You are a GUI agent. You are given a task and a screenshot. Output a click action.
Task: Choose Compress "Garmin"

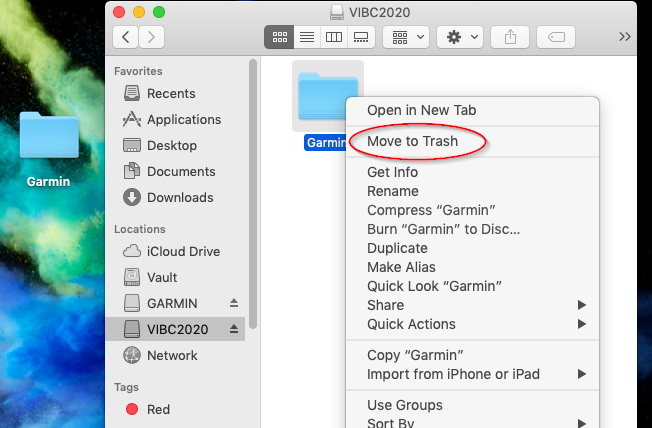472,210
